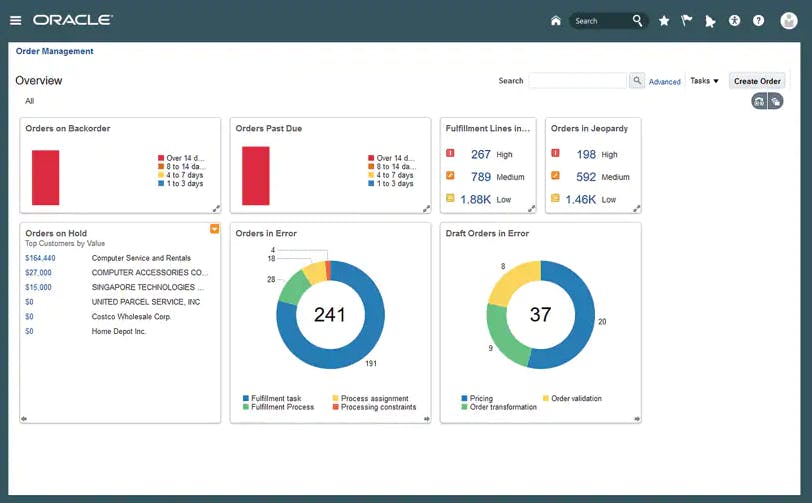Click the Fulfillment task legend entry
The height and width of the screenshot is (503, 812).
click(x=272, y=398)
